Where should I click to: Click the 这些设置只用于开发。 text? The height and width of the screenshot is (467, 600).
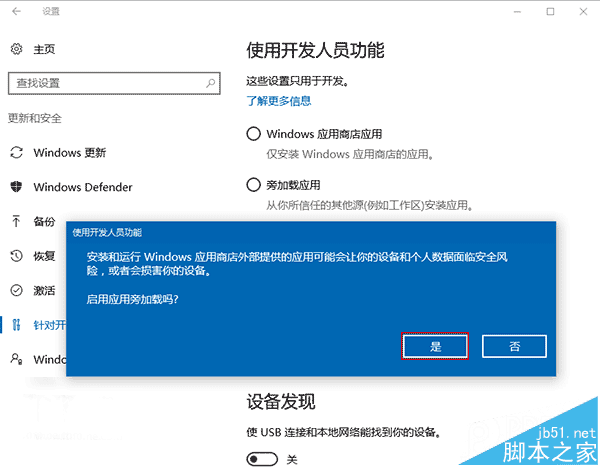(x=298, y=81)
